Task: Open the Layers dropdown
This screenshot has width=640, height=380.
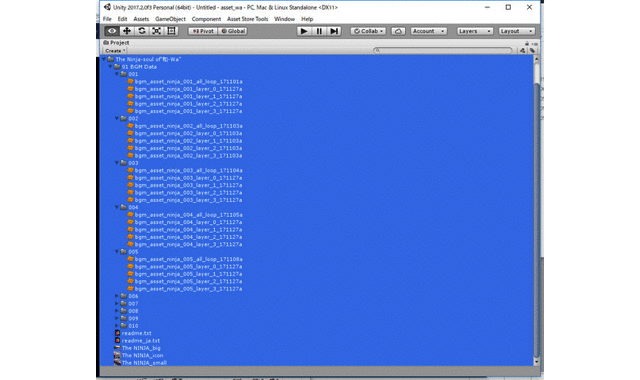Action: [474, 31]
